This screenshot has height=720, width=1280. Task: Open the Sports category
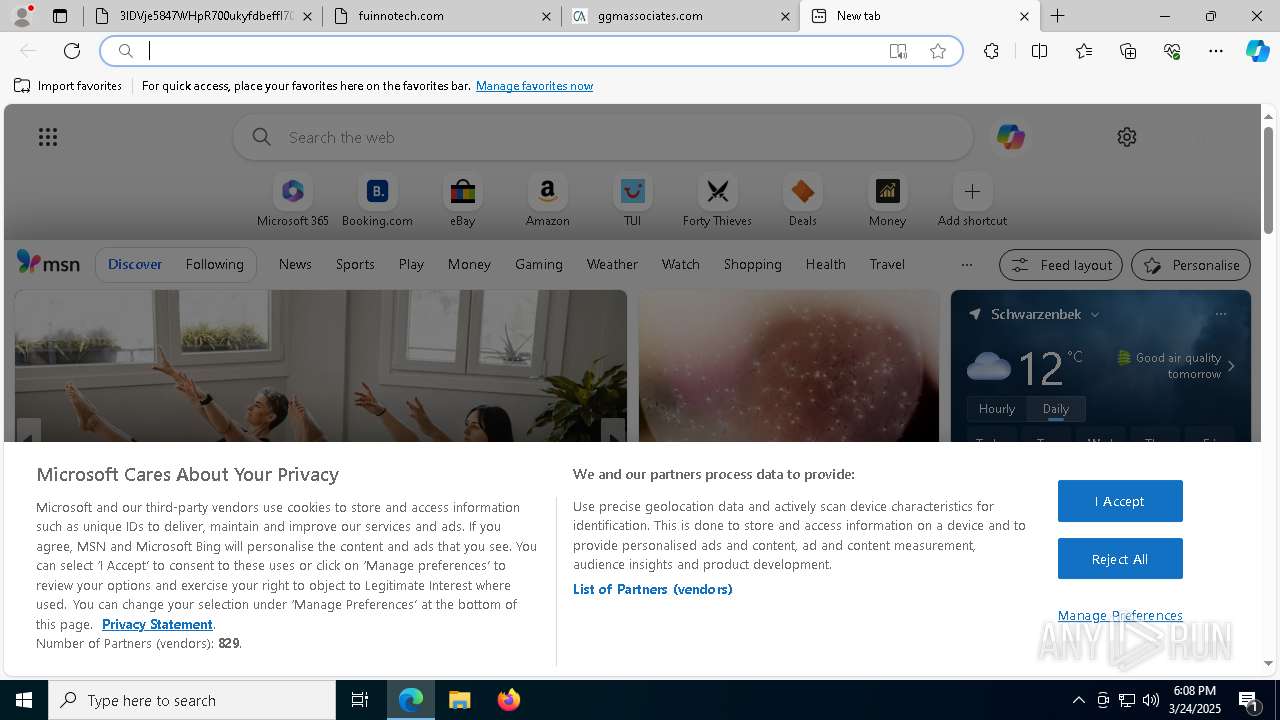pos(355,264)
